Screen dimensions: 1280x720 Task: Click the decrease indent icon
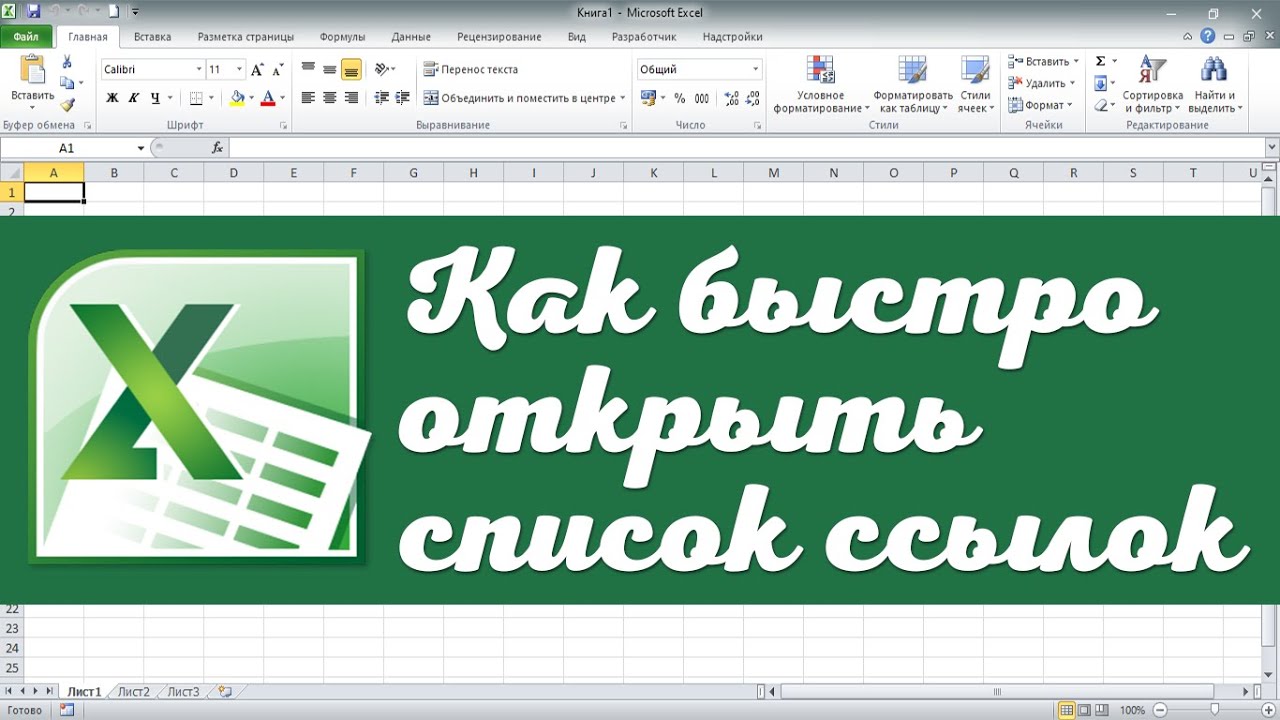pos(381,98)
